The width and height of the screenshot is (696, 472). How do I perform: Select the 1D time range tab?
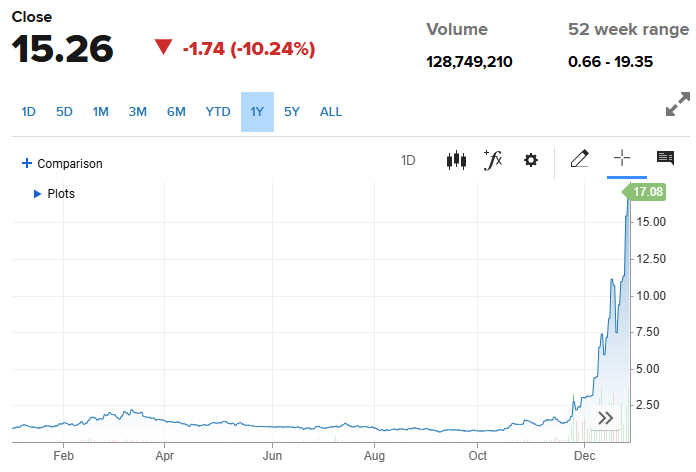[28, 112]
